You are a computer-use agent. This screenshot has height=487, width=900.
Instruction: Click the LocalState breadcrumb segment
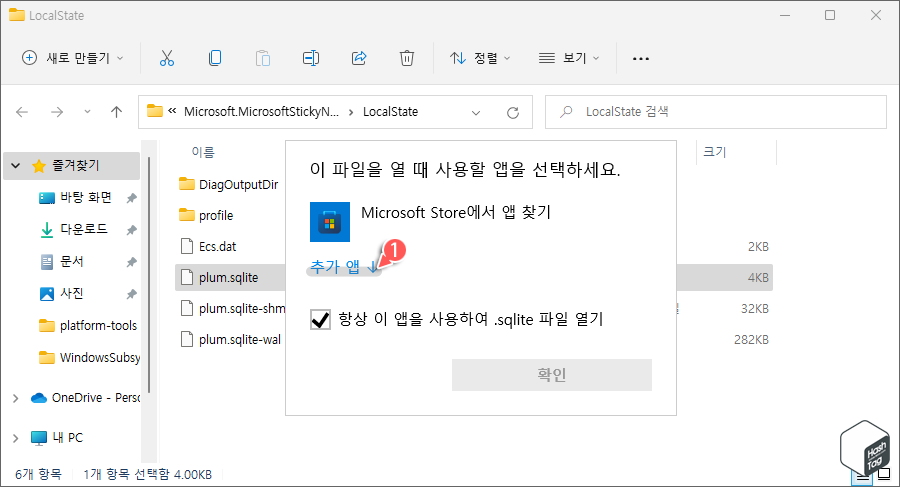[390, 111]
